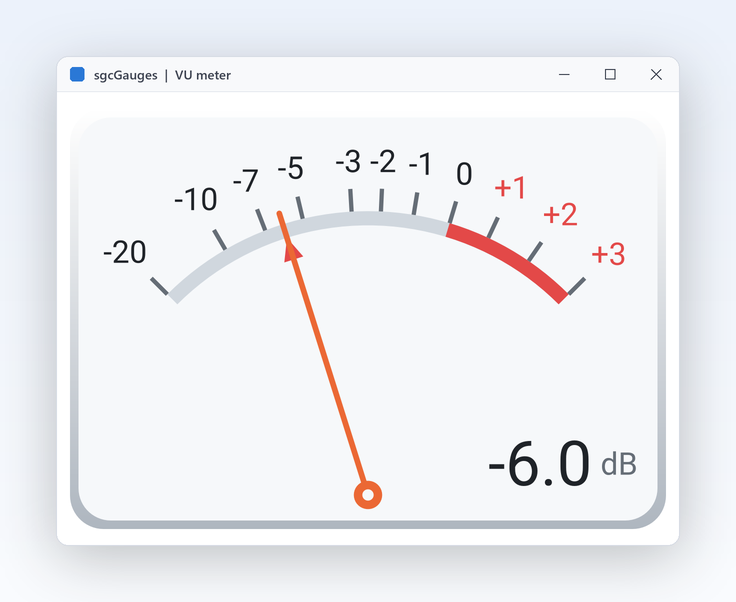Click the red +1 scale label
Screen dimensions: 736x602
(511, 188)
